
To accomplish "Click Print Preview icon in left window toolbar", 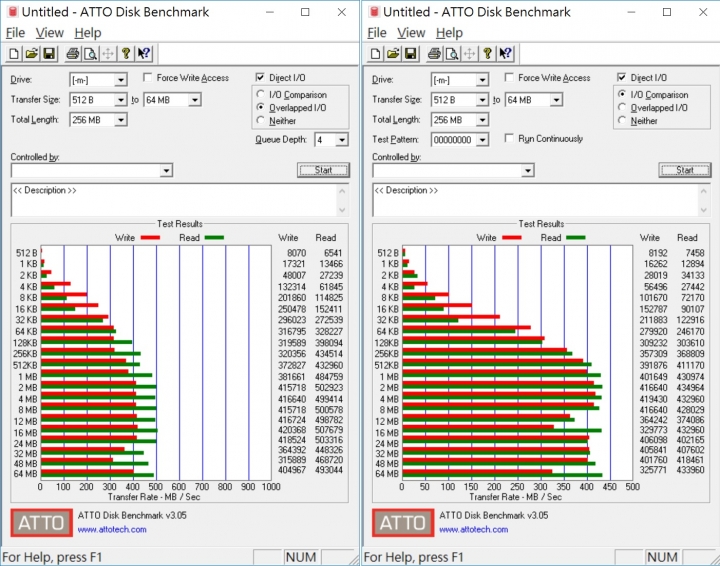I will [90, 54].
